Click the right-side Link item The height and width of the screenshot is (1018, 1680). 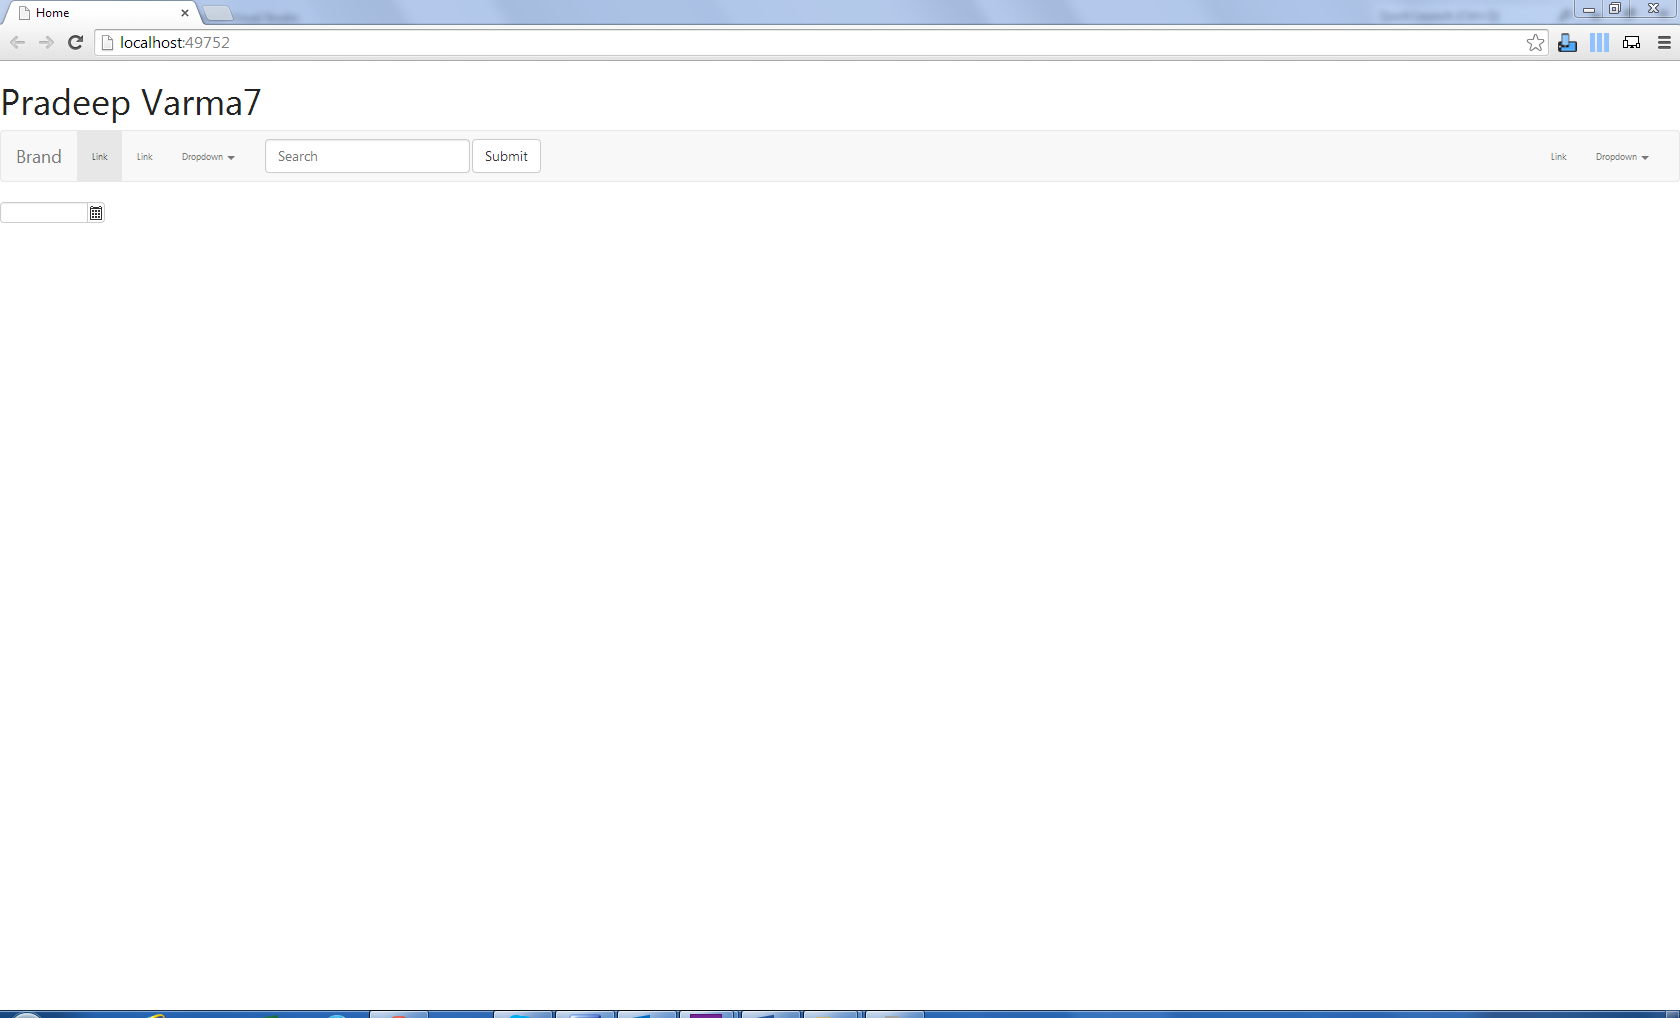[x=1559, y=157]
